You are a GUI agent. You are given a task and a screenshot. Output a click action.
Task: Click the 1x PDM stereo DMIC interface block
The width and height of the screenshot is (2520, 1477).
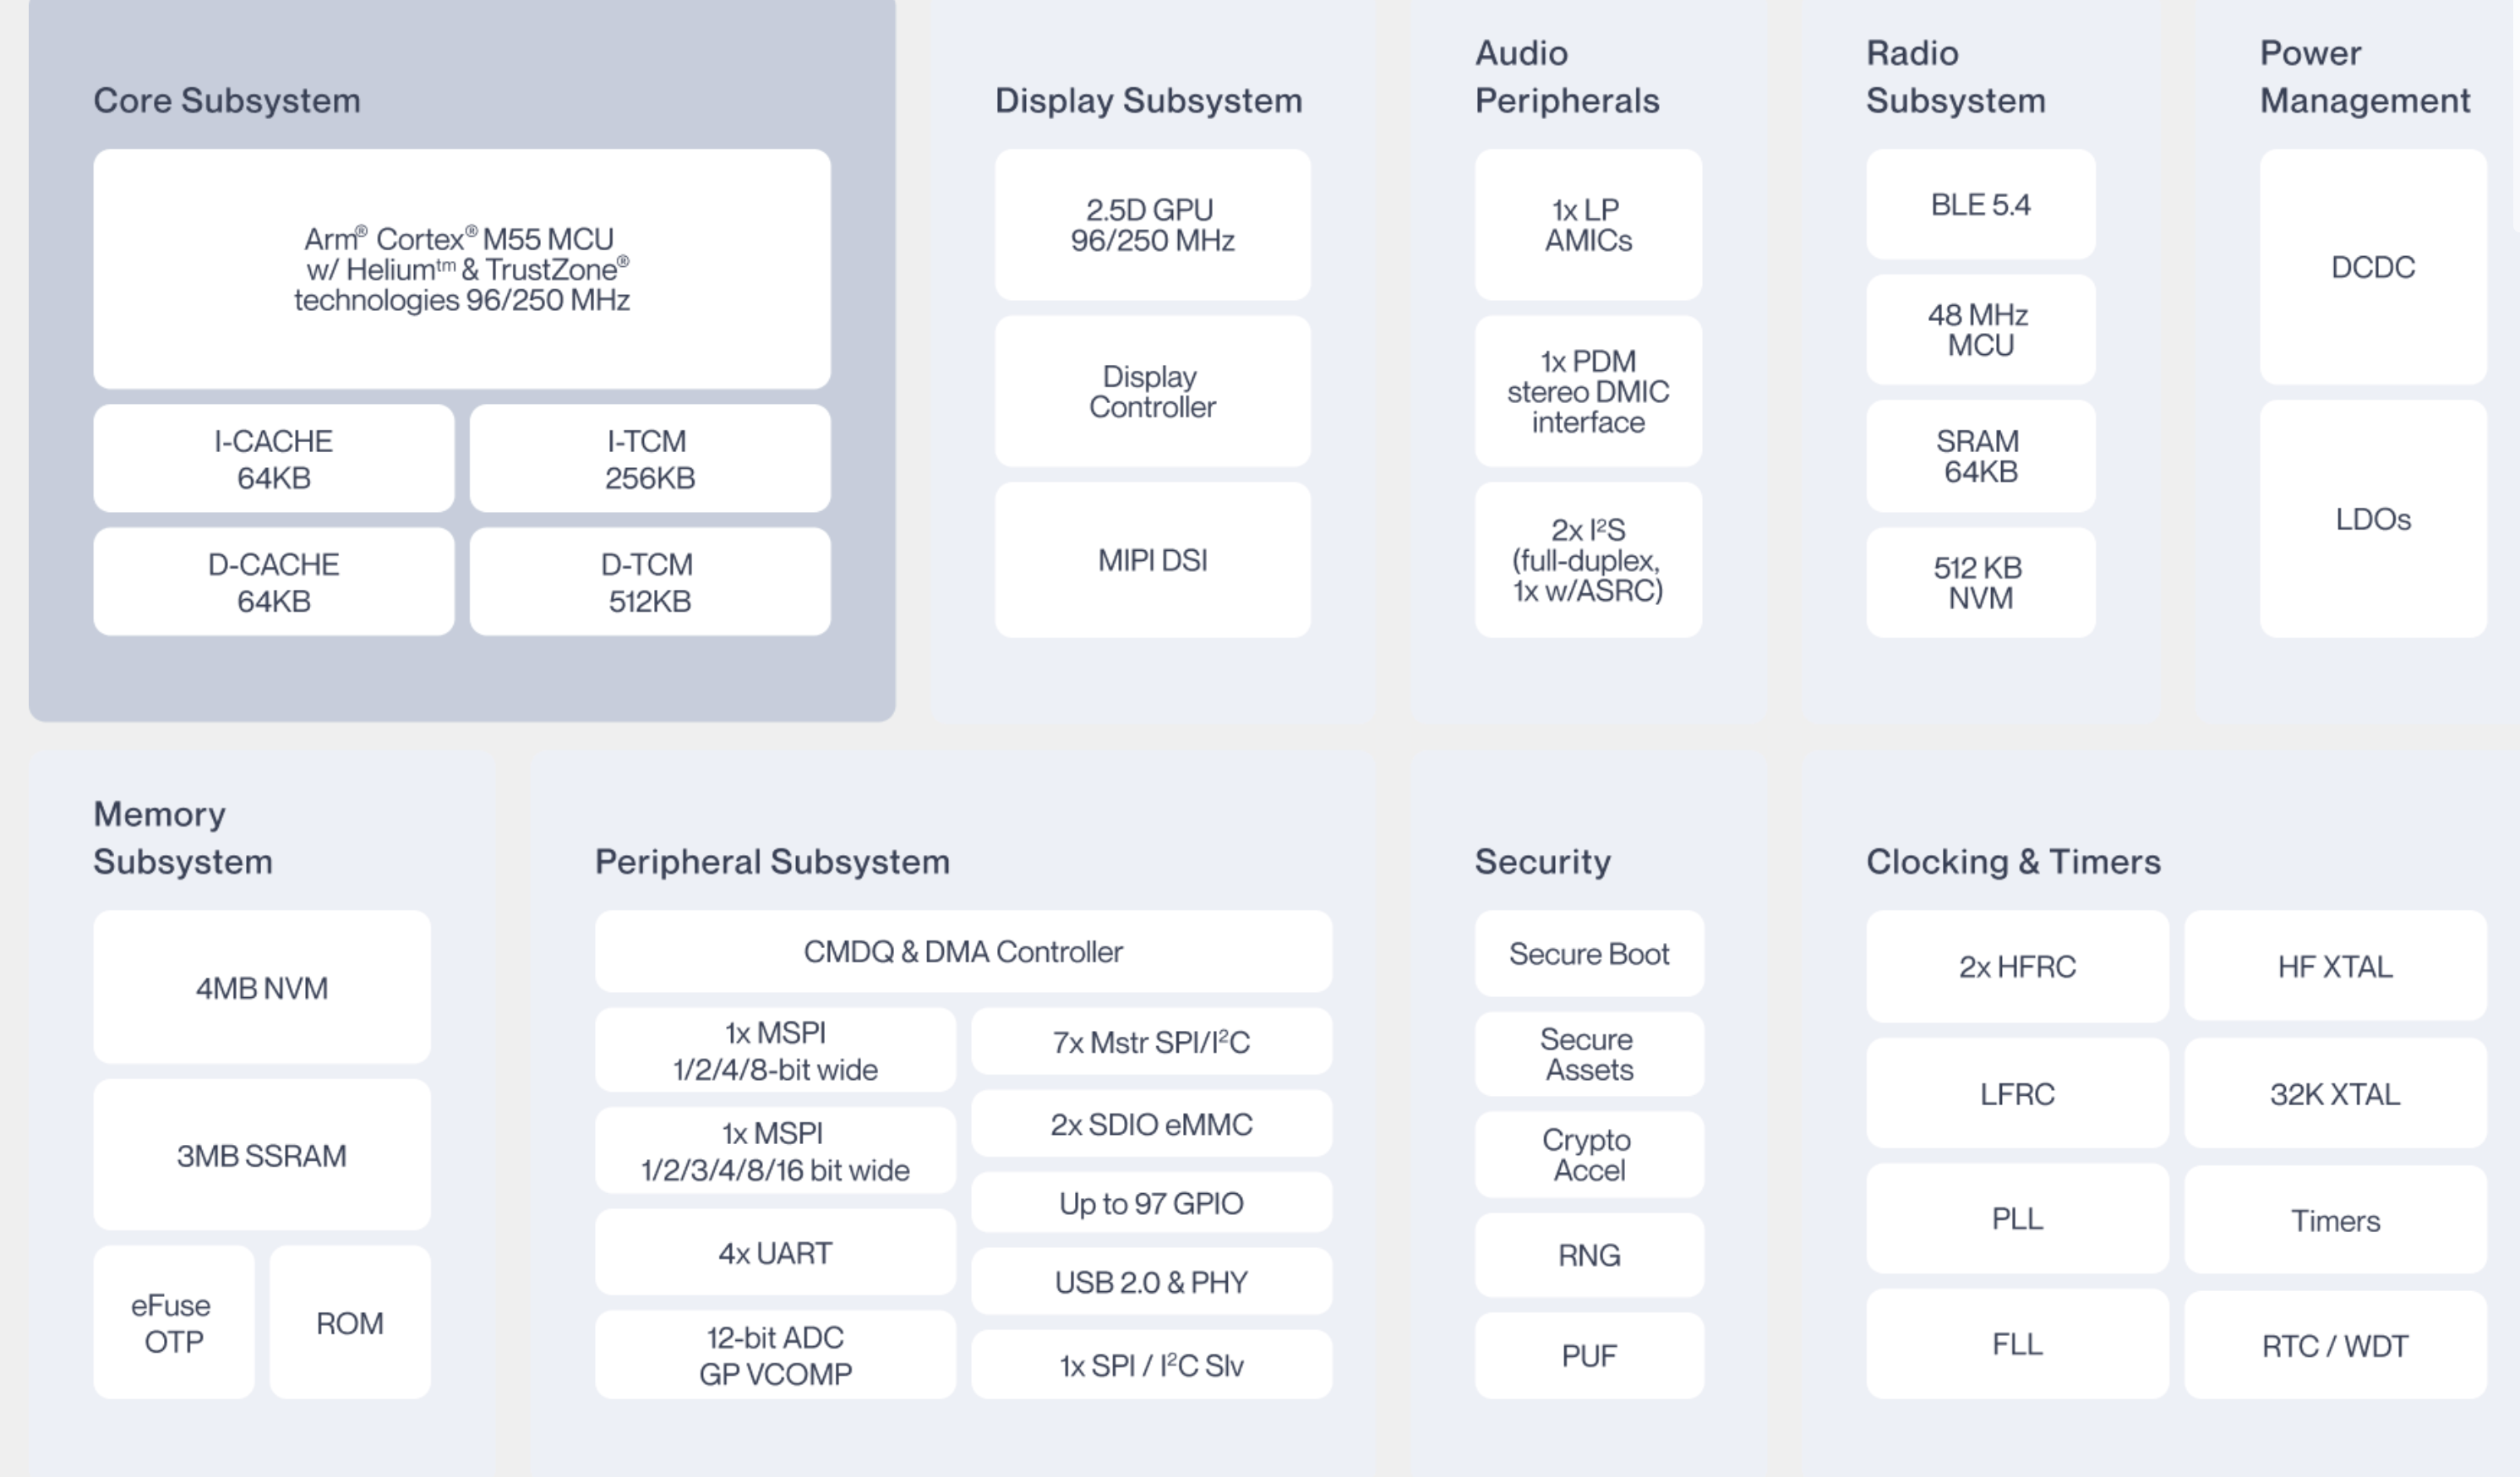click(x=1588, y=391)
